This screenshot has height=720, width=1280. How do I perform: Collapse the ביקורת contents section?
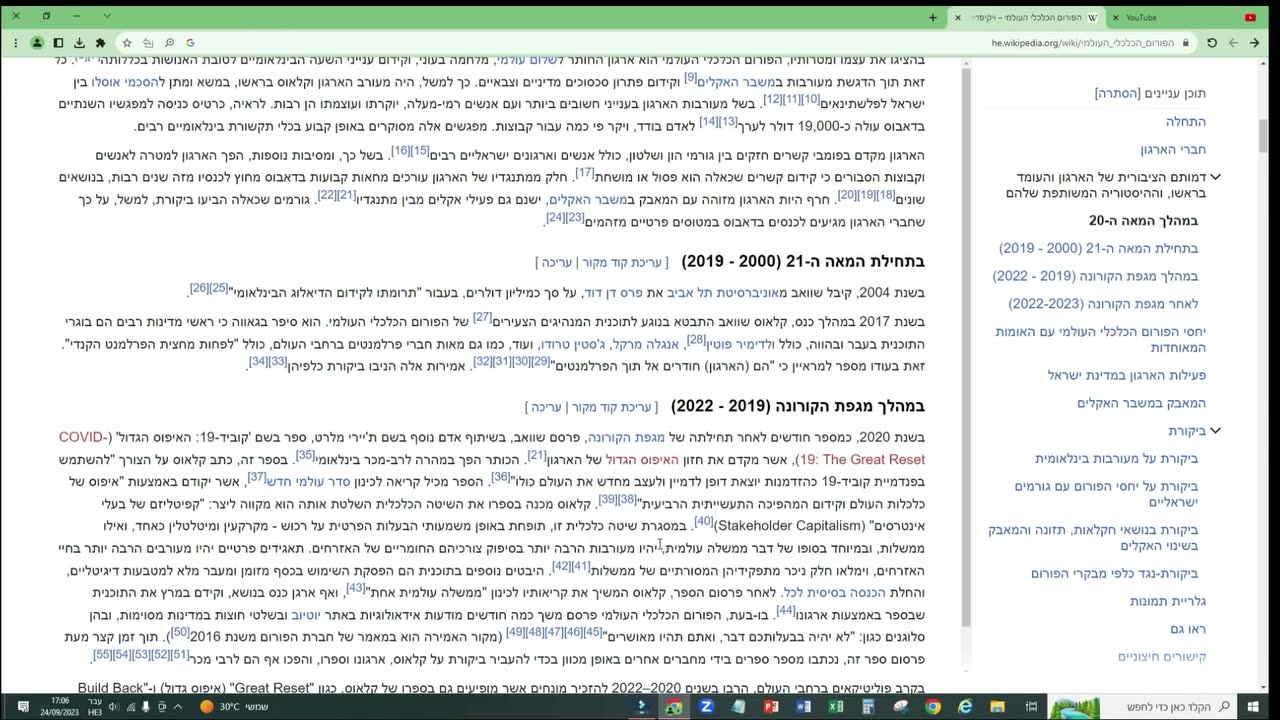click(x=1216, y=431)
